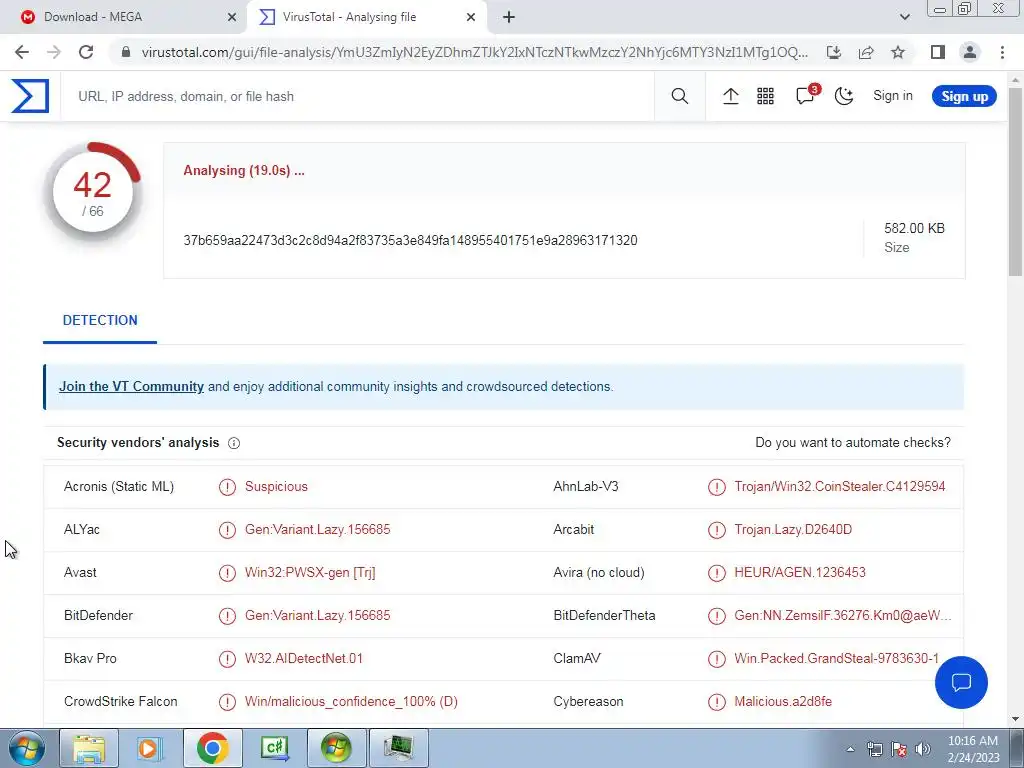Click the share page icon
The height and width of the screenshot is (768, 1024).
[x=866, y=52]
